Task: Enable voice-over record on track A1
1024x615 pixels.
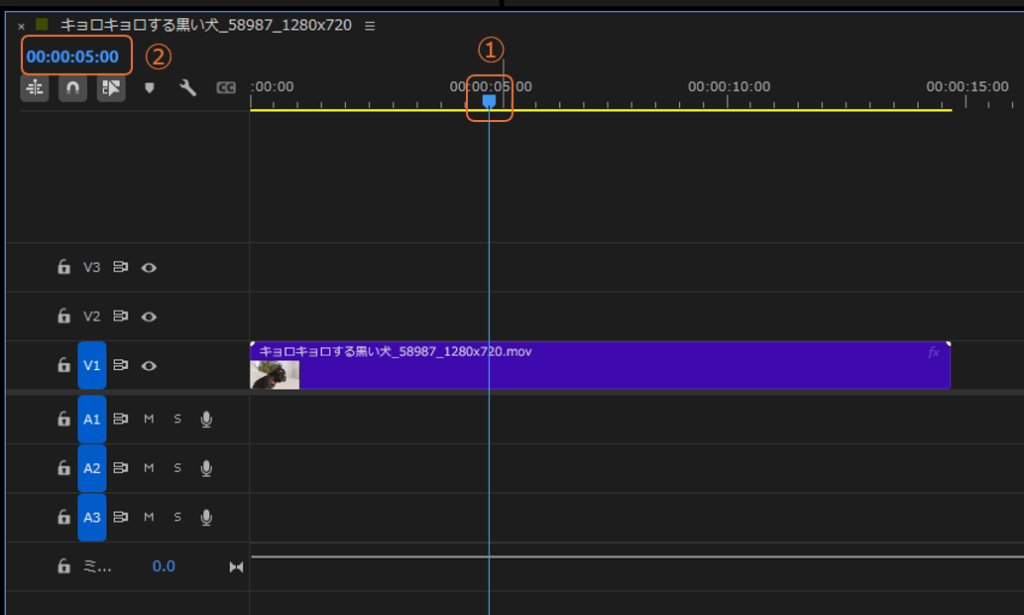Action: (x=206, y=419)
